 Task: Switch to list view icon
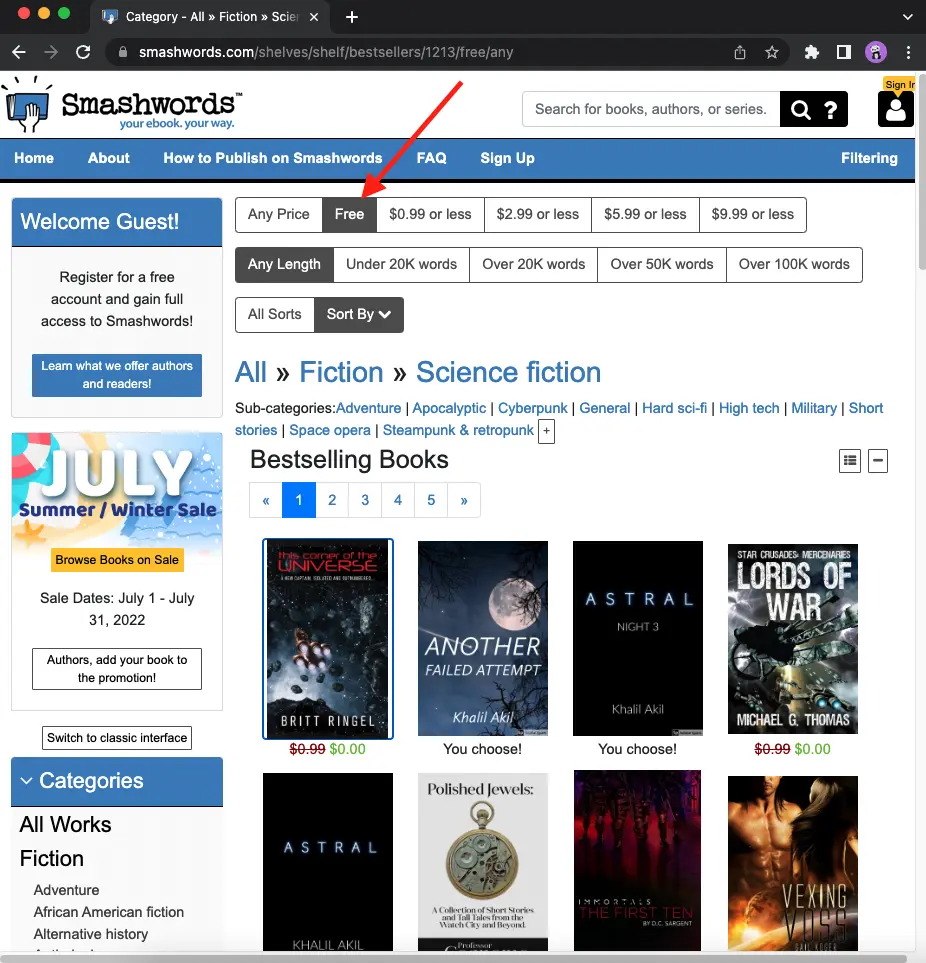tap(850, 461)
